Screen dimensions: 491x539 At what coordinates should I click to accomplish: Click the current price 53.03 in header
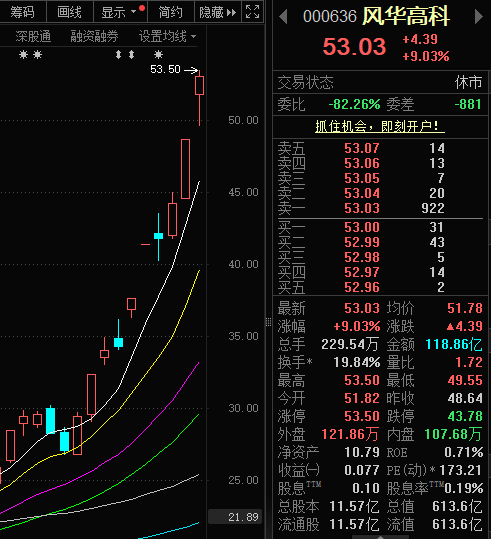(354, 46)
